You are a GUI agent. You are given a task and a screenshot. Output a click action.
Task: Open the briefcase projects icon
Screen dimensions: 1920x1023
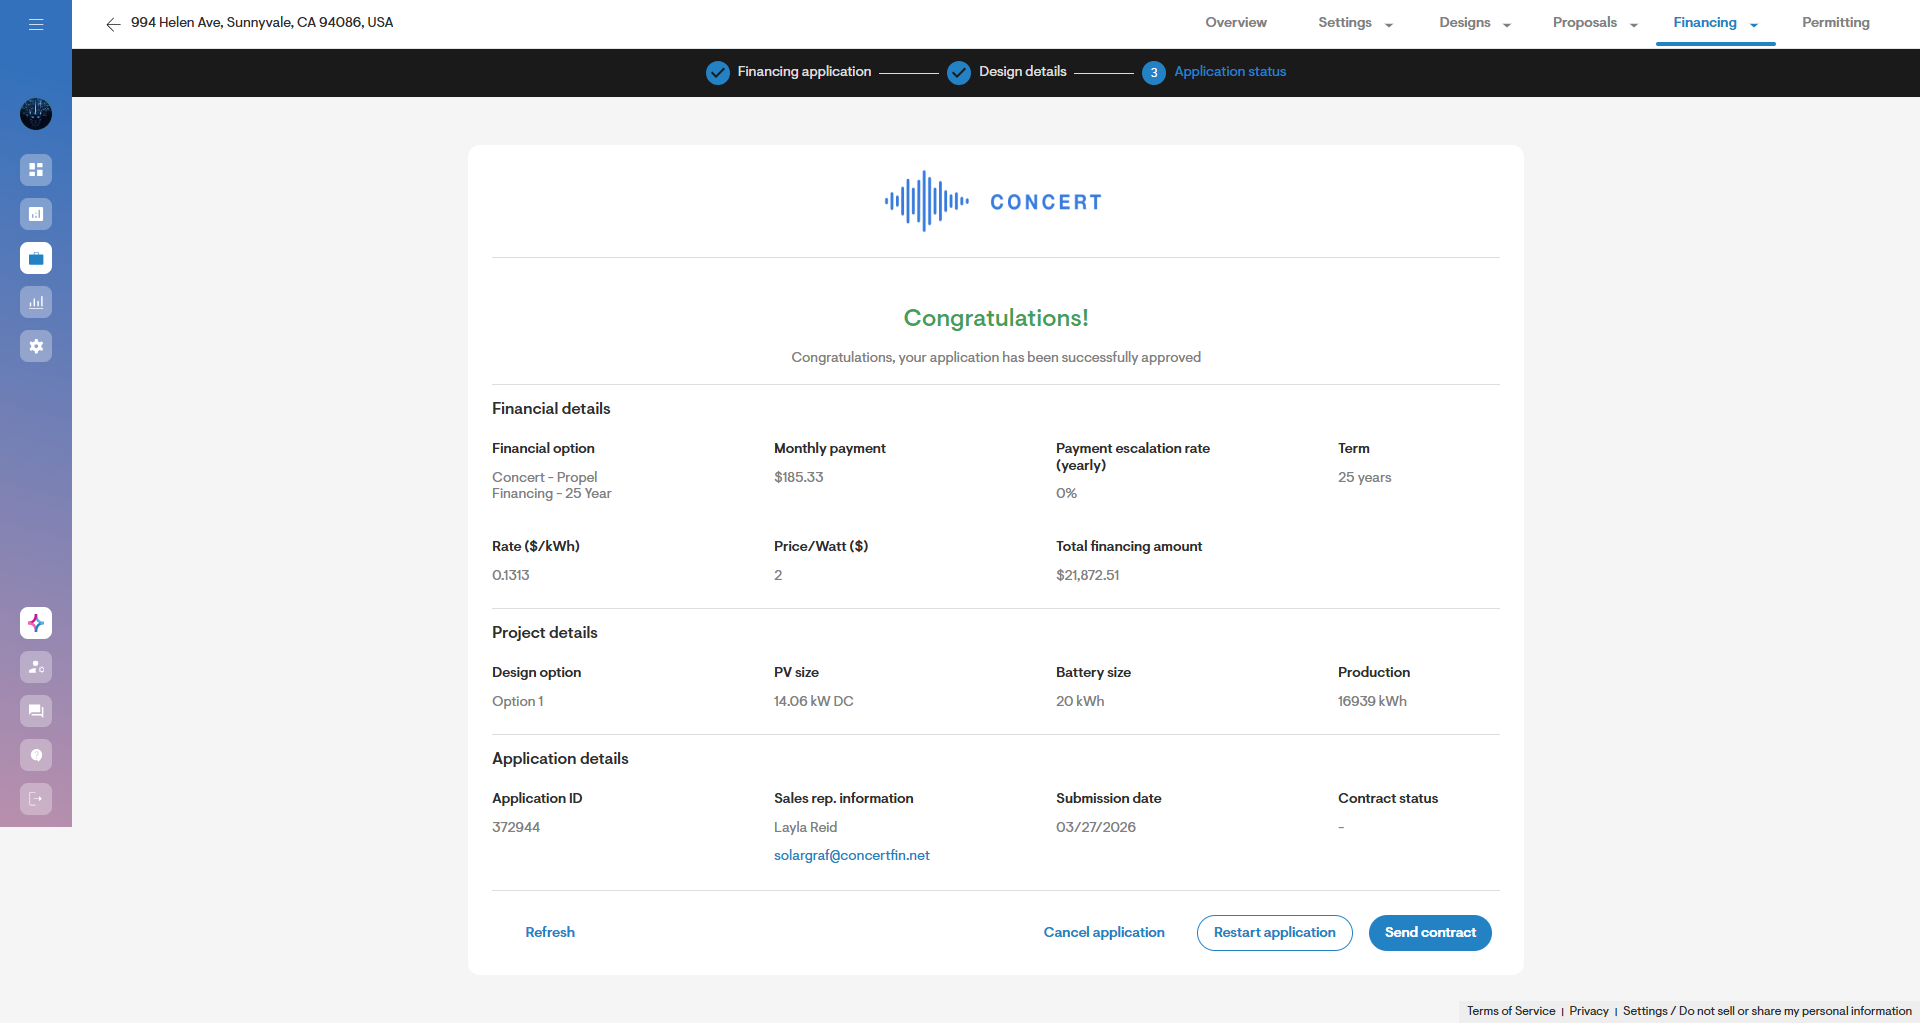(x=36, y=258)
